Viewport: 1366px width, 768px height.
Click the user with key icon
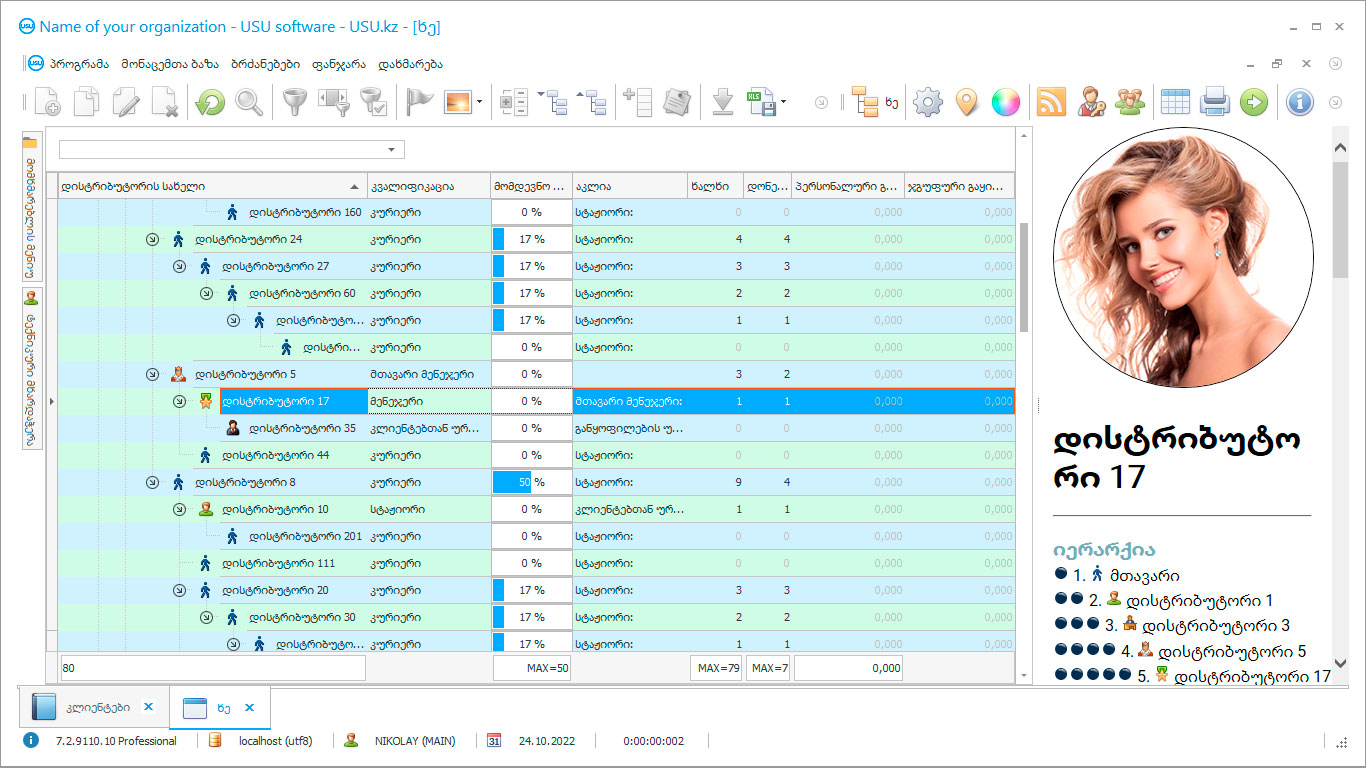point(1091,102)
